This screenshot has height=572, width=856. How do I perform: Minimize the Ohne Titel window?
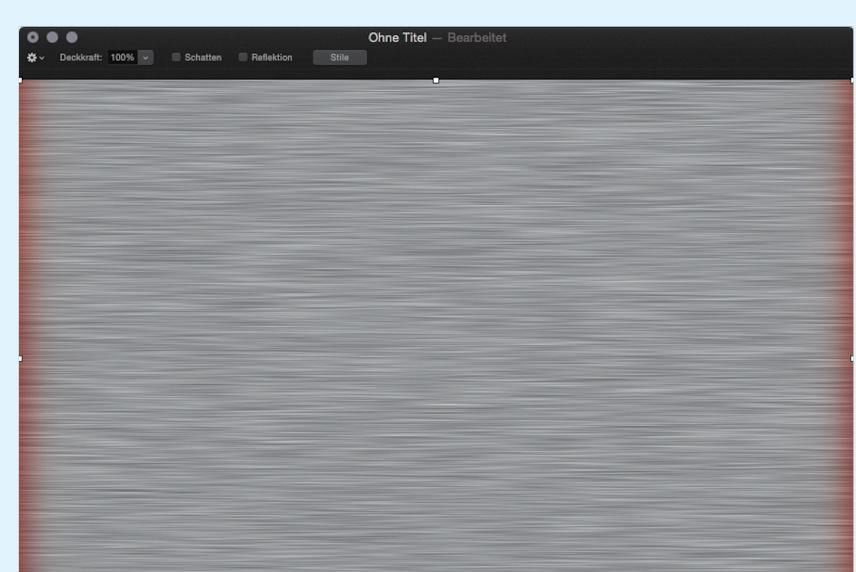(52, 37)
